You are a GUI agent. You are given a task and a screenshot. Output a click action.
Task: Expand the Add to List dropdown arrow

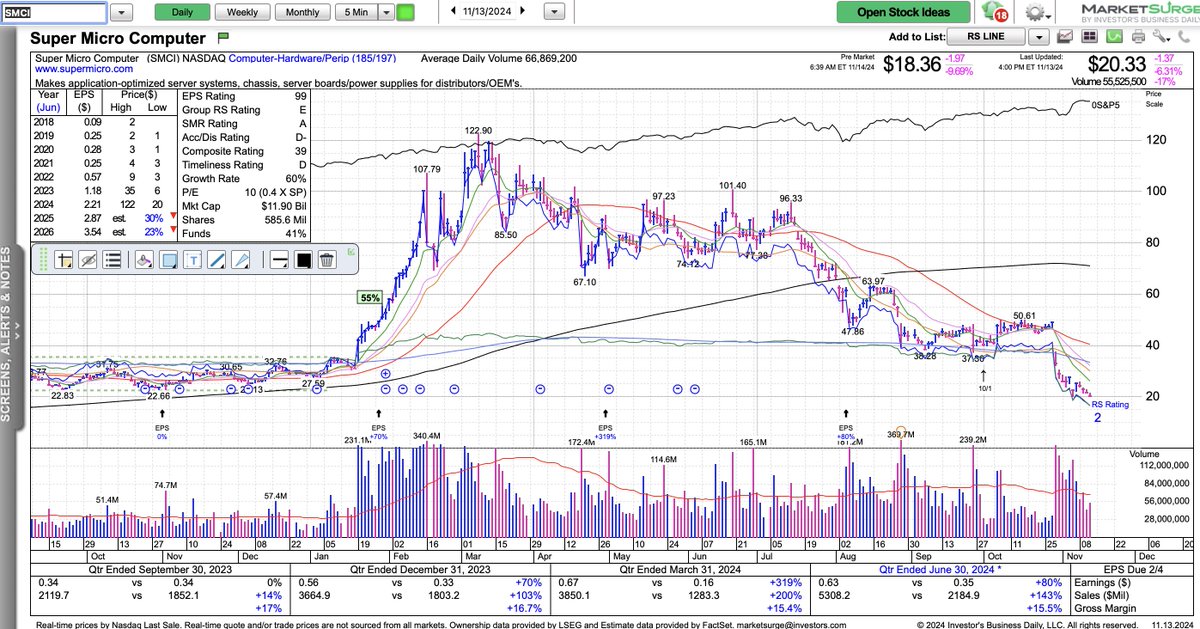coord(1039,37)
